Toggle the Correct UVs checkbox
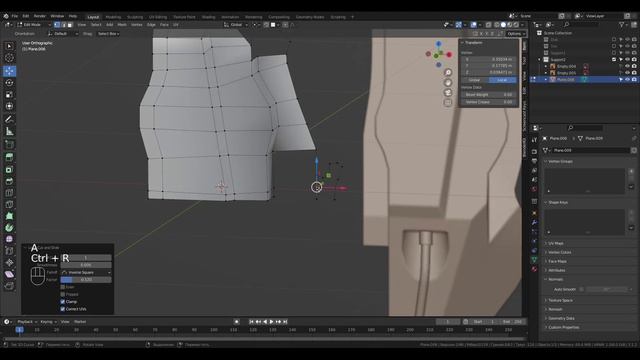This screenshot has height=360, width=640. 62,309
